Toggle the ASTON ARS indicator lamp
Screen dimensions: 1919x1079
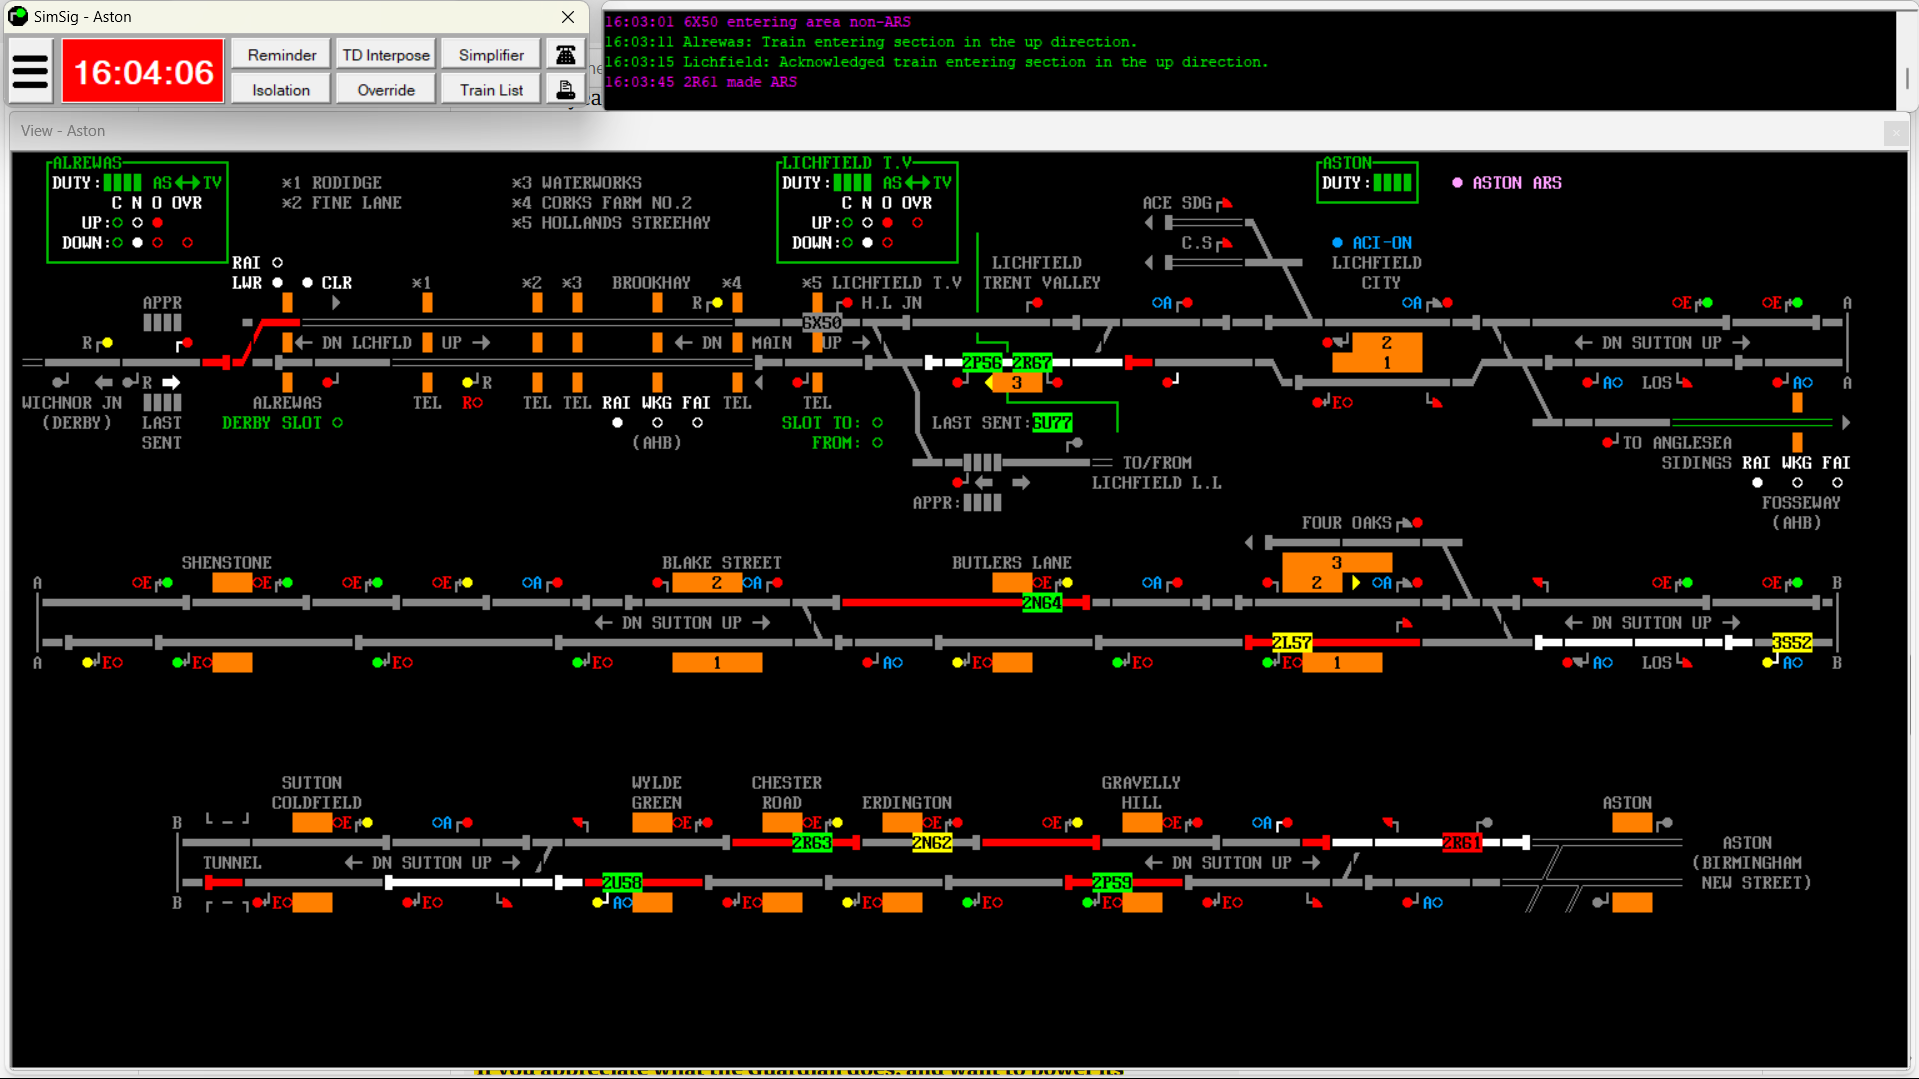pos(1457,183)
